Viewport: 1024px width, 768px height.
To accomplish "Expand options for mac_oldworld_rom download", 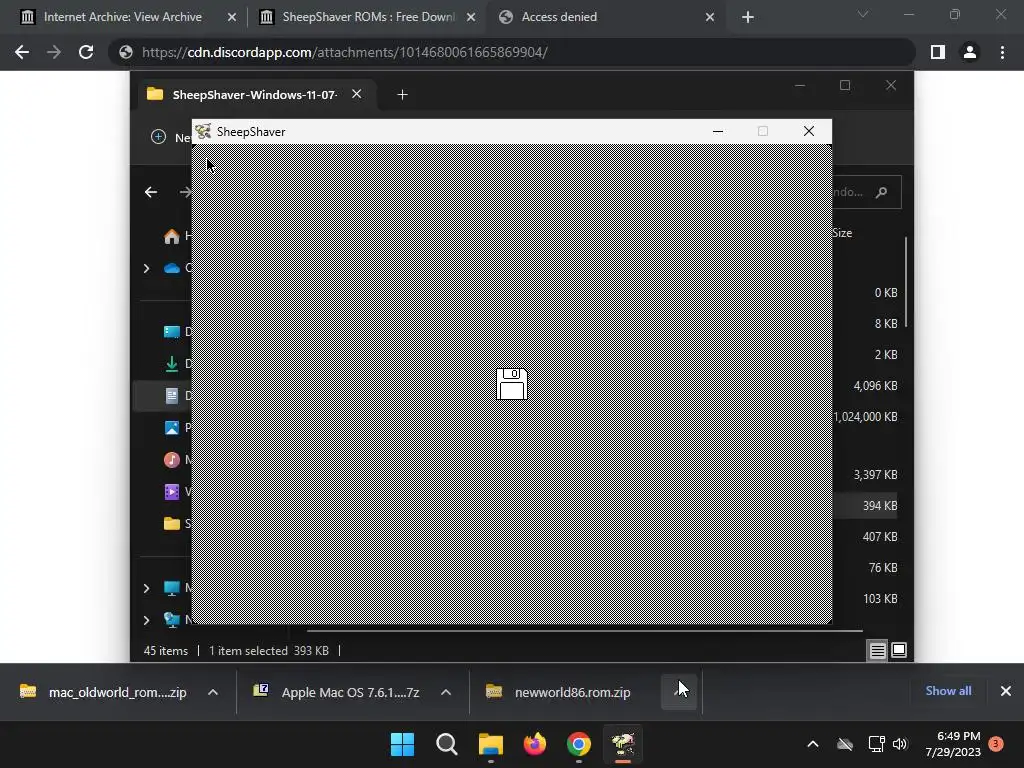I will pos(213,692).
